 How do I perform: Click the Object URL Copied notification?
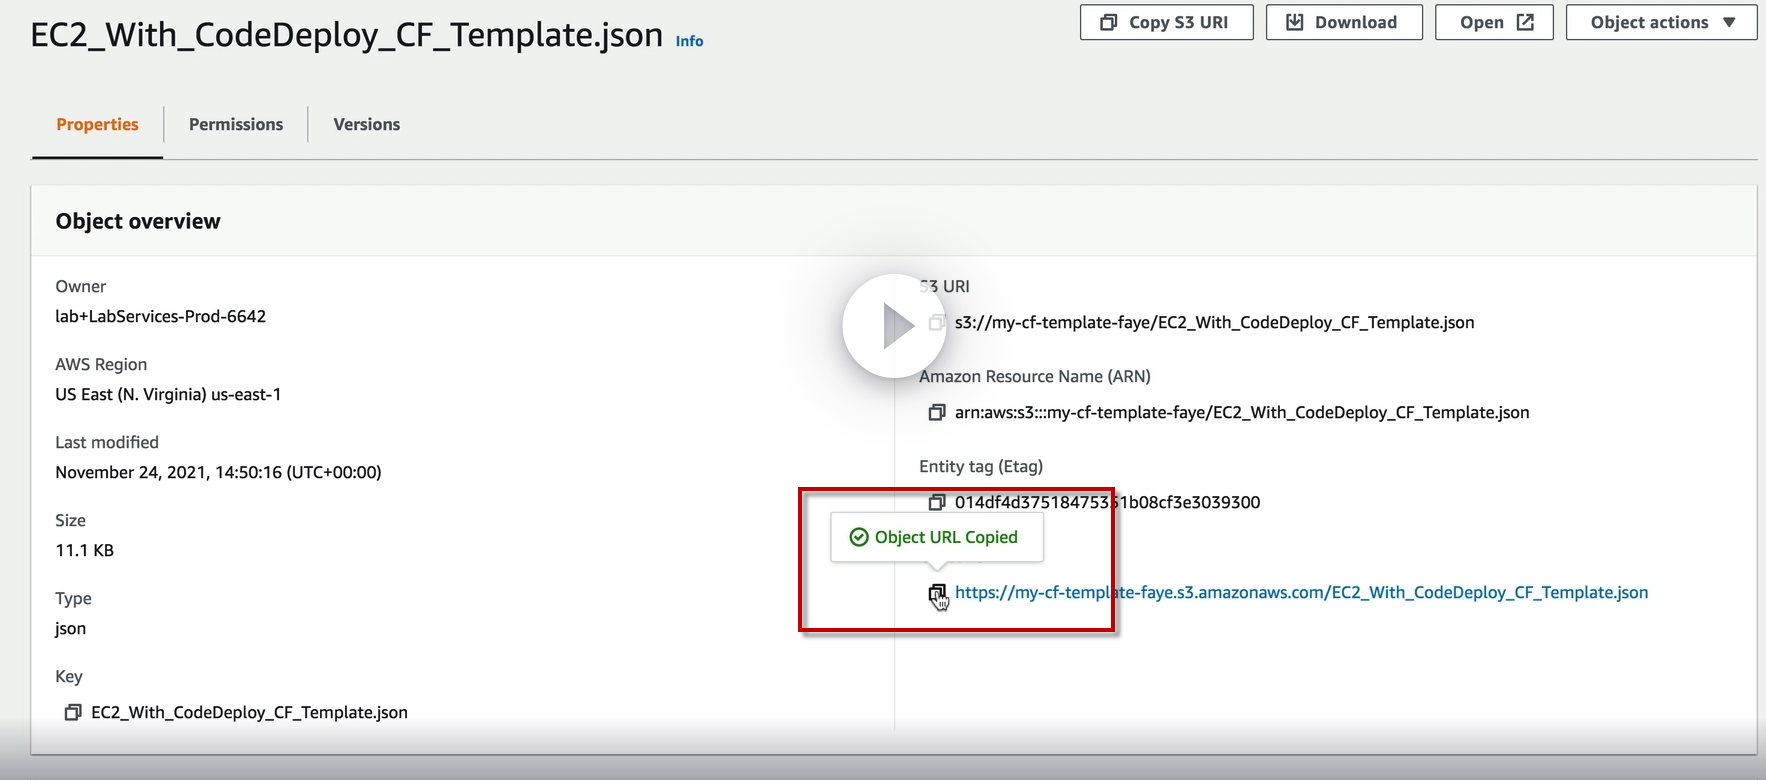pos(937,538)
